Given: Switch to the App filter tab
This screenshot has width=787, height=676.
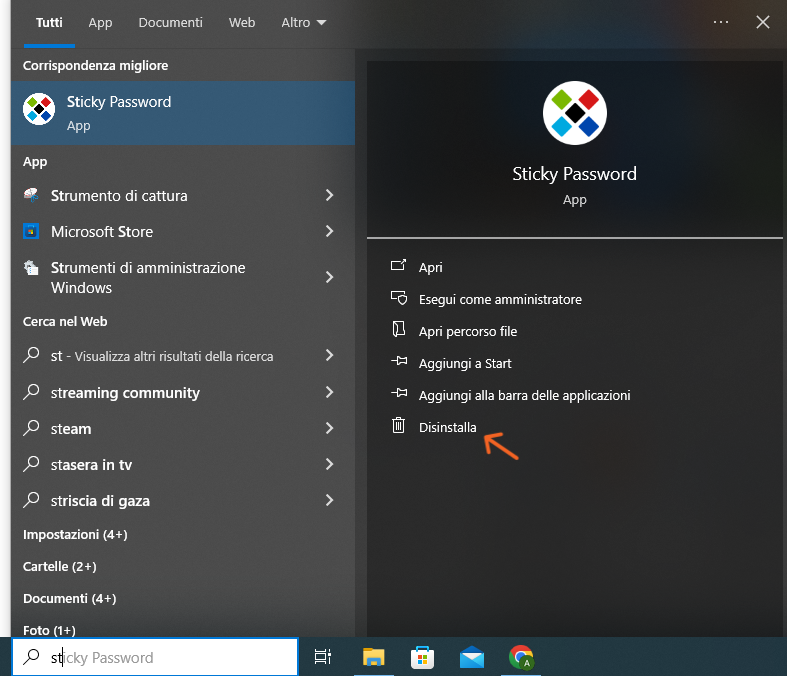Looking at the screenshot, I should (x=100, y=23).
